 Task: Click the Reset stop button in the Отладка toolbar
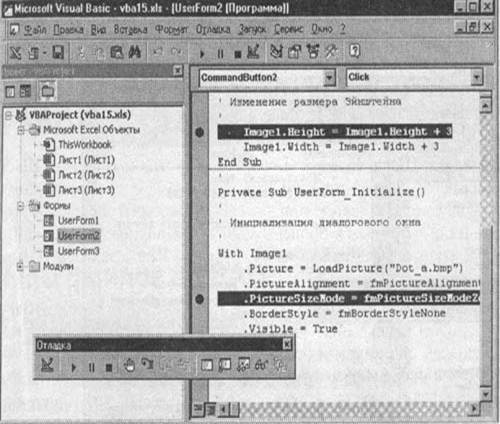[x=109, y=368]
